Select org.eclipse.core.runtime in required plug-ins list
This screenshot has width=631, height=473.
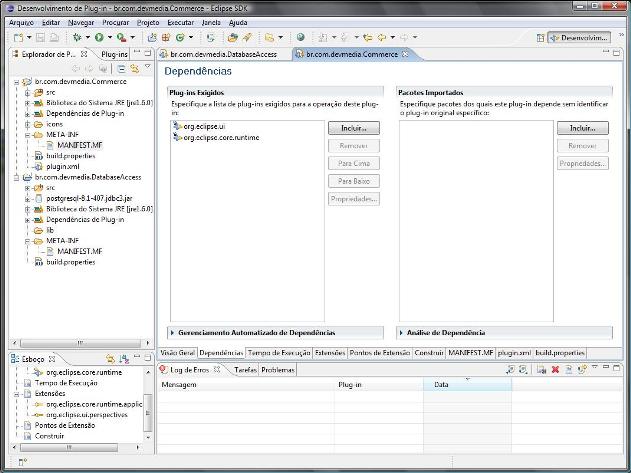(x=216, y=137)
